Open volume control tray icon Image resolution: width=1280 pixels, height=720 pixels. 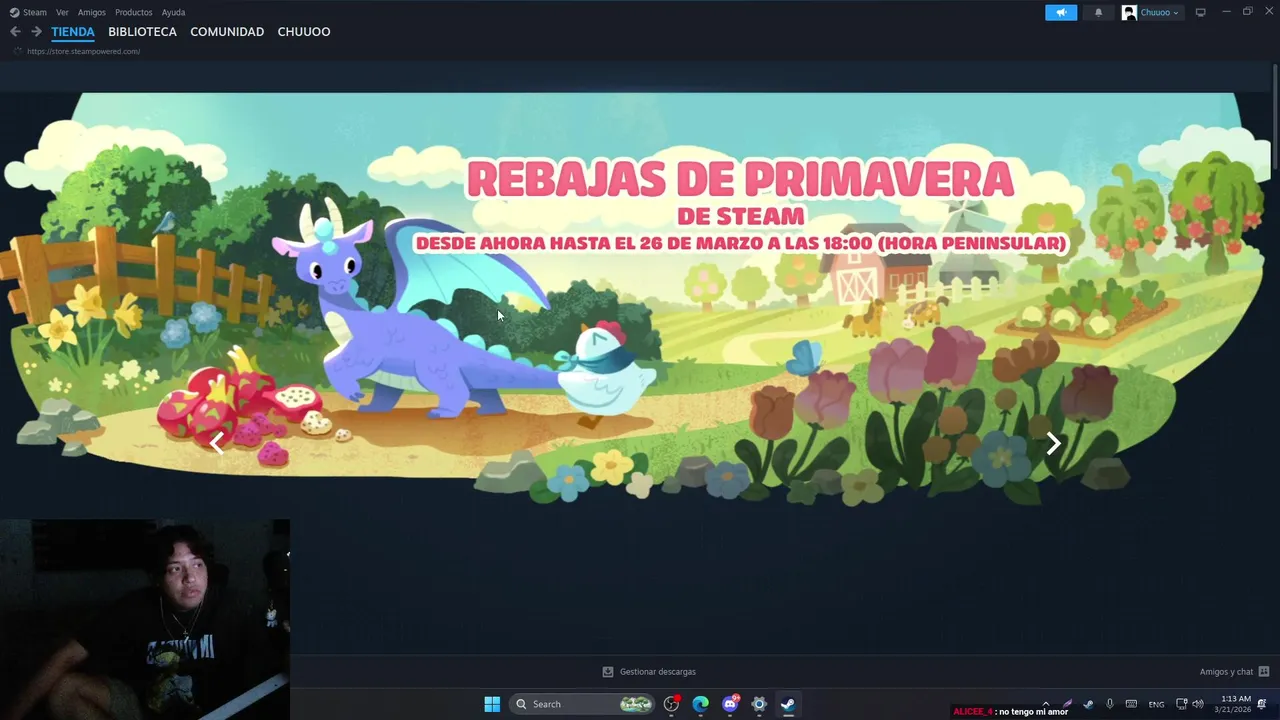tap(1198, 704)
